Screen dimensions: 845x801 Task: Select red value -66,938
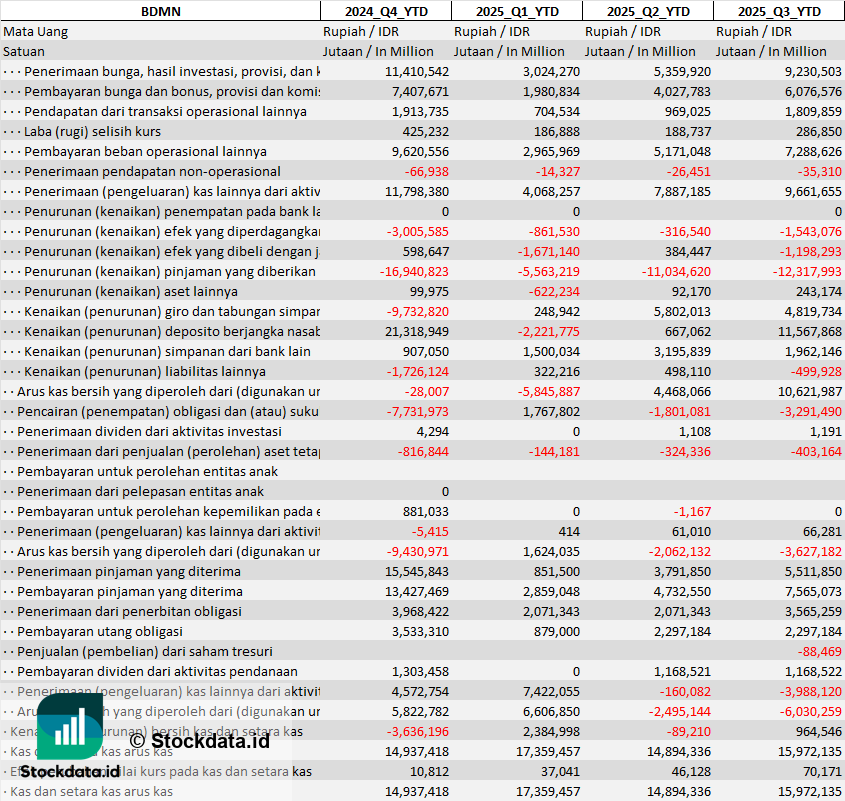(427, 171)
